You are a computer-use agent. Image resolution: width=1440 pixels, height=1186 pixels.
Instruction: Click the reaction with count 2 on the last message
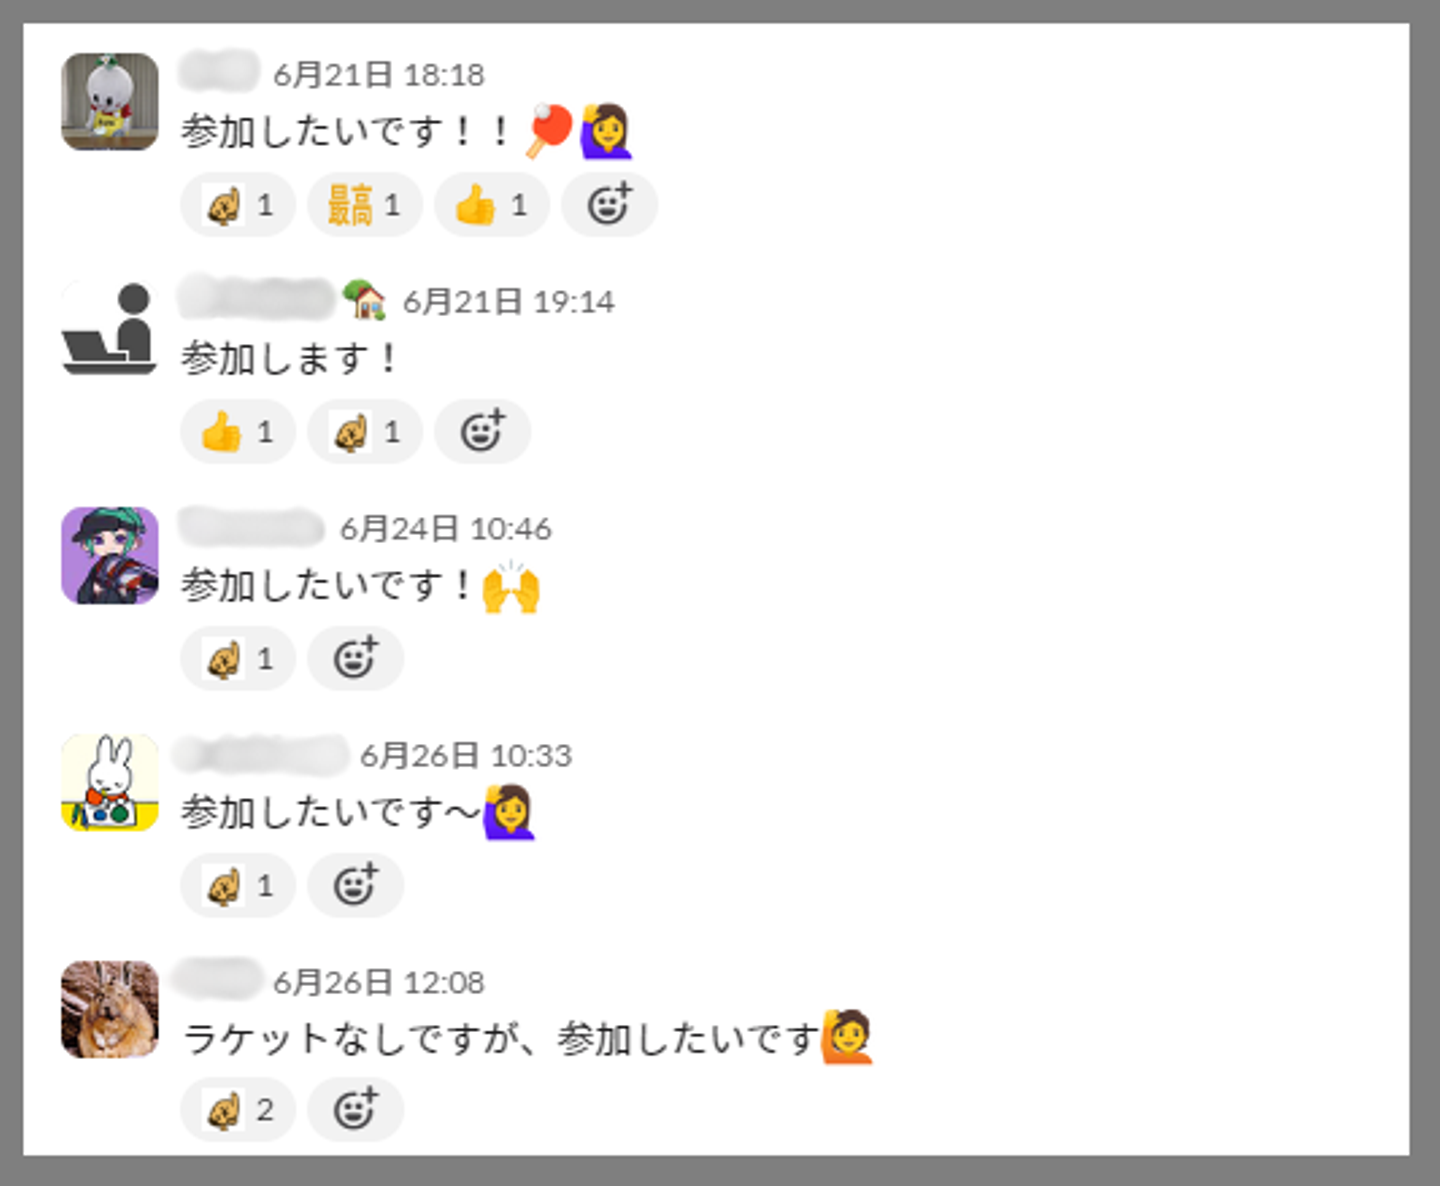tap(238, 1110)
